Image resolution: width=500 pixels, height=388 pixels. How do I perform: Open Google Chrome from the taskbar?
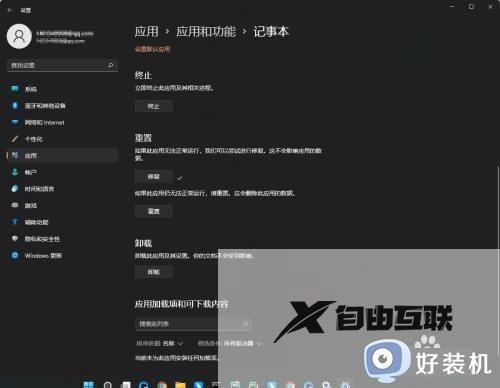coord(162,385)
